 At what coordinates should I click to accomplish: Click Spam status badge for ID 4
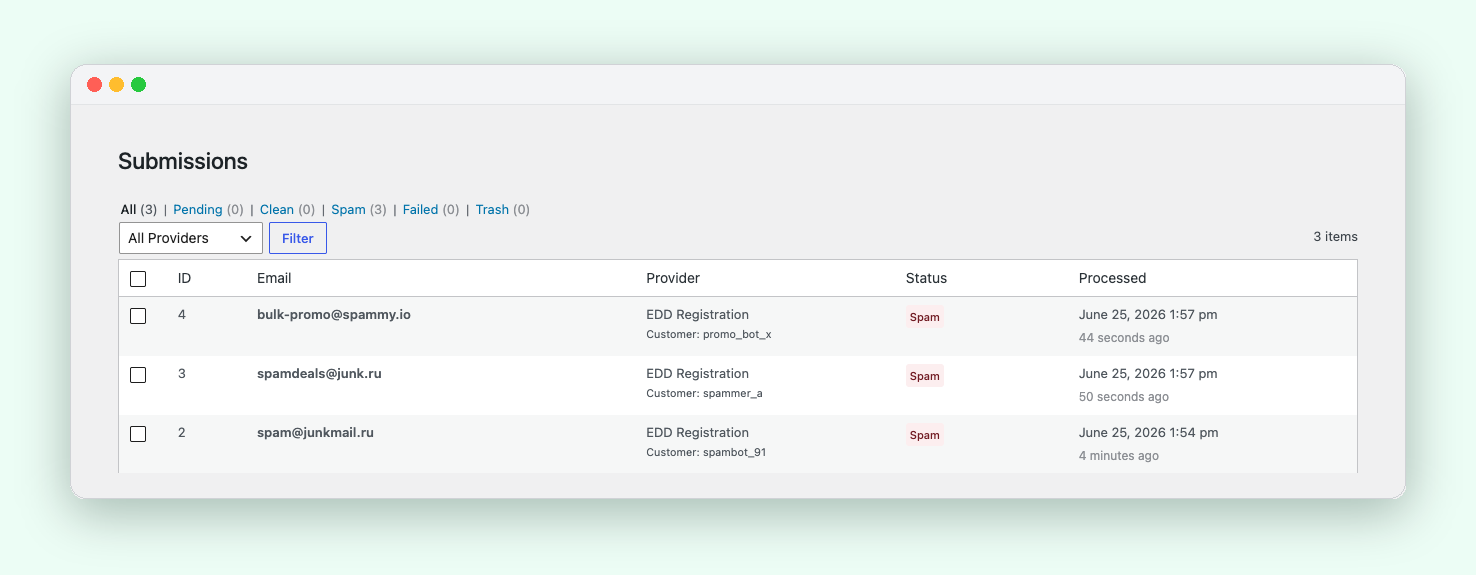pyautogui.click(x=925, y=317)
